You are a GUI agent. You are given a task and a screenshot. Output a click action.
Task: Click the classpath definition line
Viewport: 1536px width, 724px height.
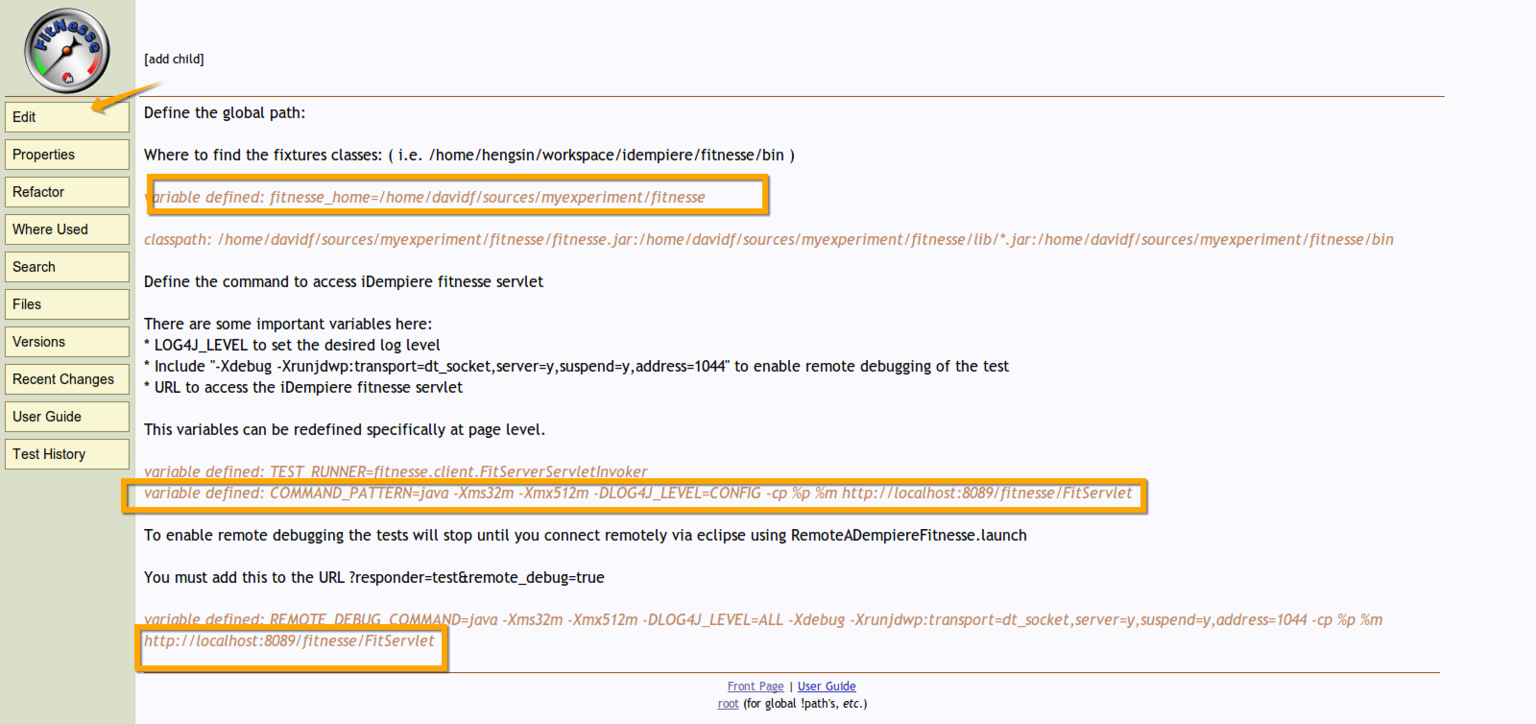[x=768, y=240]
